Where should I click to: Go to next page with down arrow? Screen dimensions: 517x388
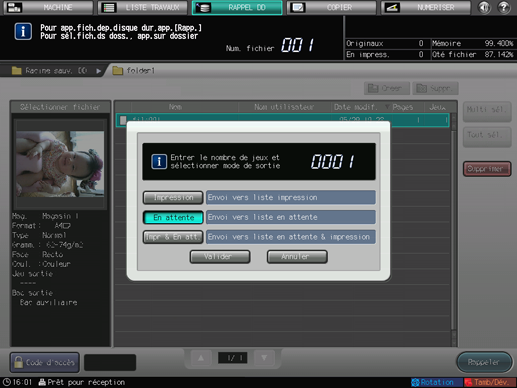click(x=264, y=358)
